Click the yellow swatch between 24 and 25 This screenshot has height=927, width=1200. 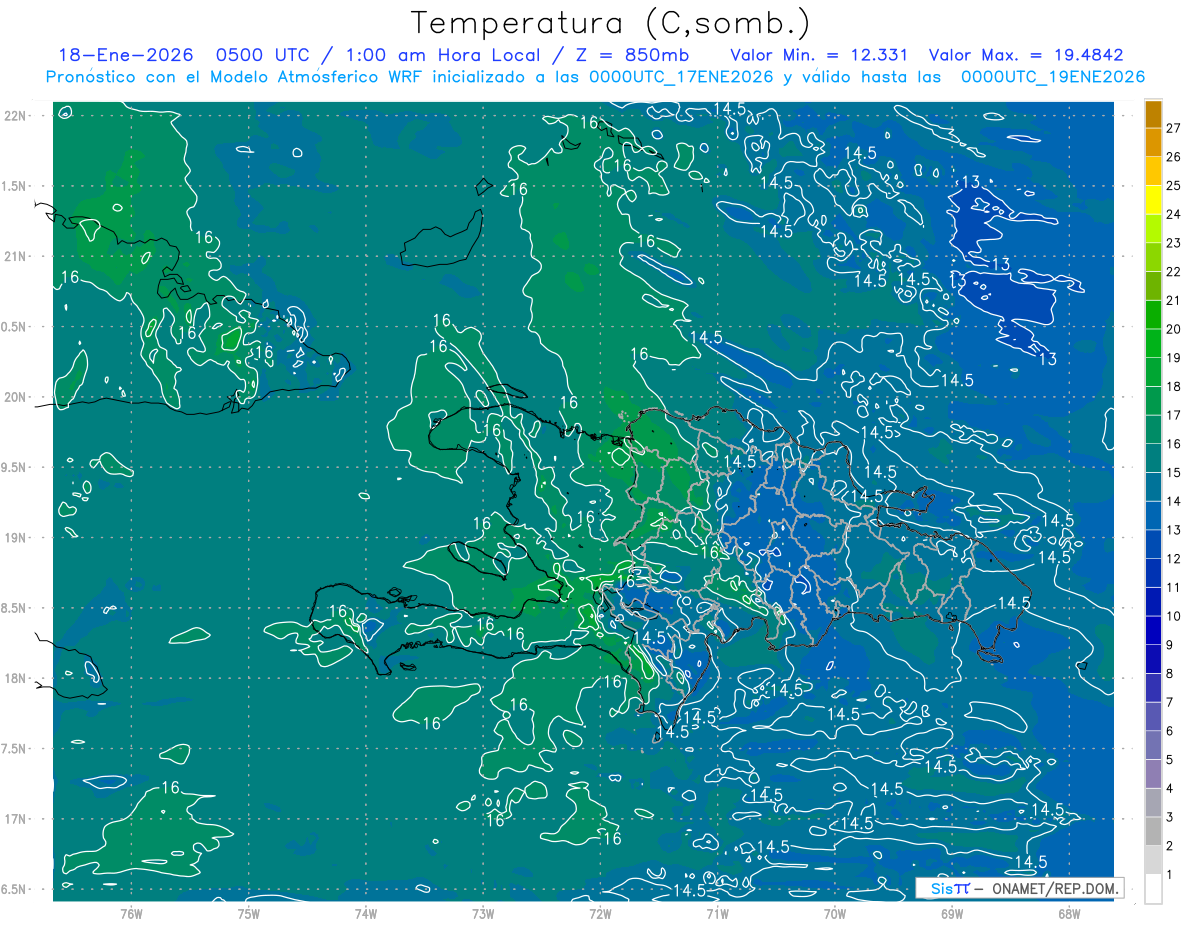click(x=1153, y=200)
